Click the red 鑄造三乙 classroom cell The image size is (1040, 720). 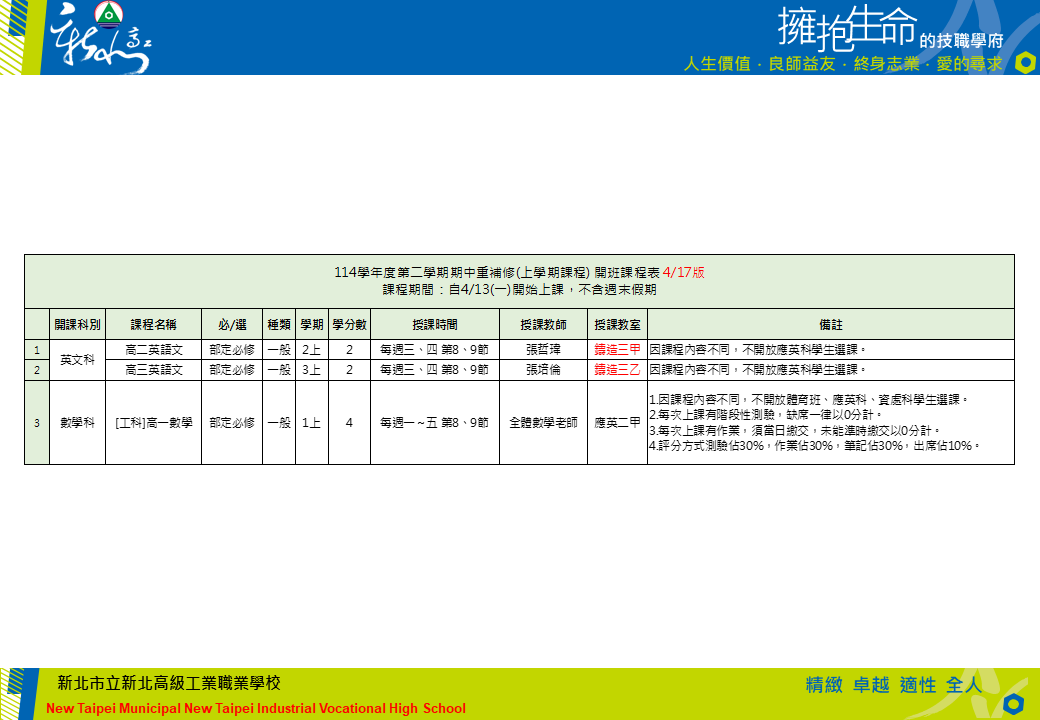618,370
